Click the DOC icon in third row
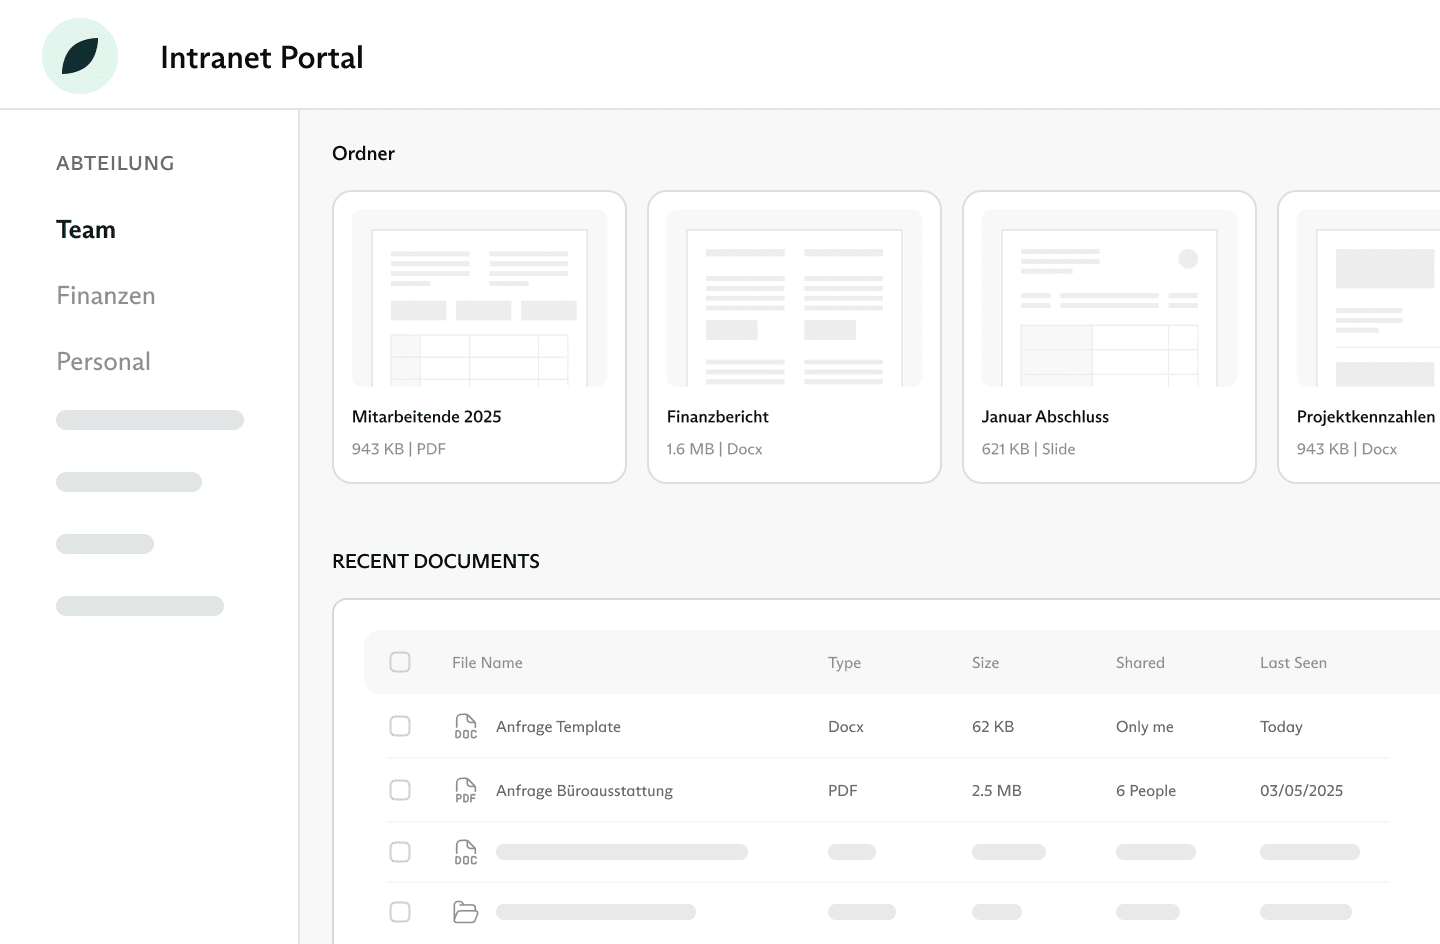 pos(465,853)
